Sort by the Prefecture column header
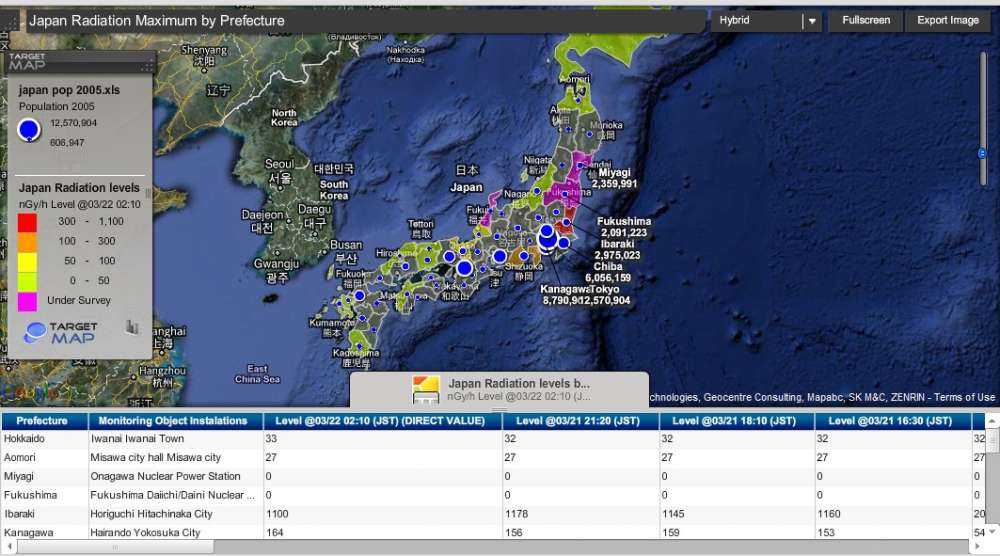Screen dimensions: 1000x556 pos(42,421)
